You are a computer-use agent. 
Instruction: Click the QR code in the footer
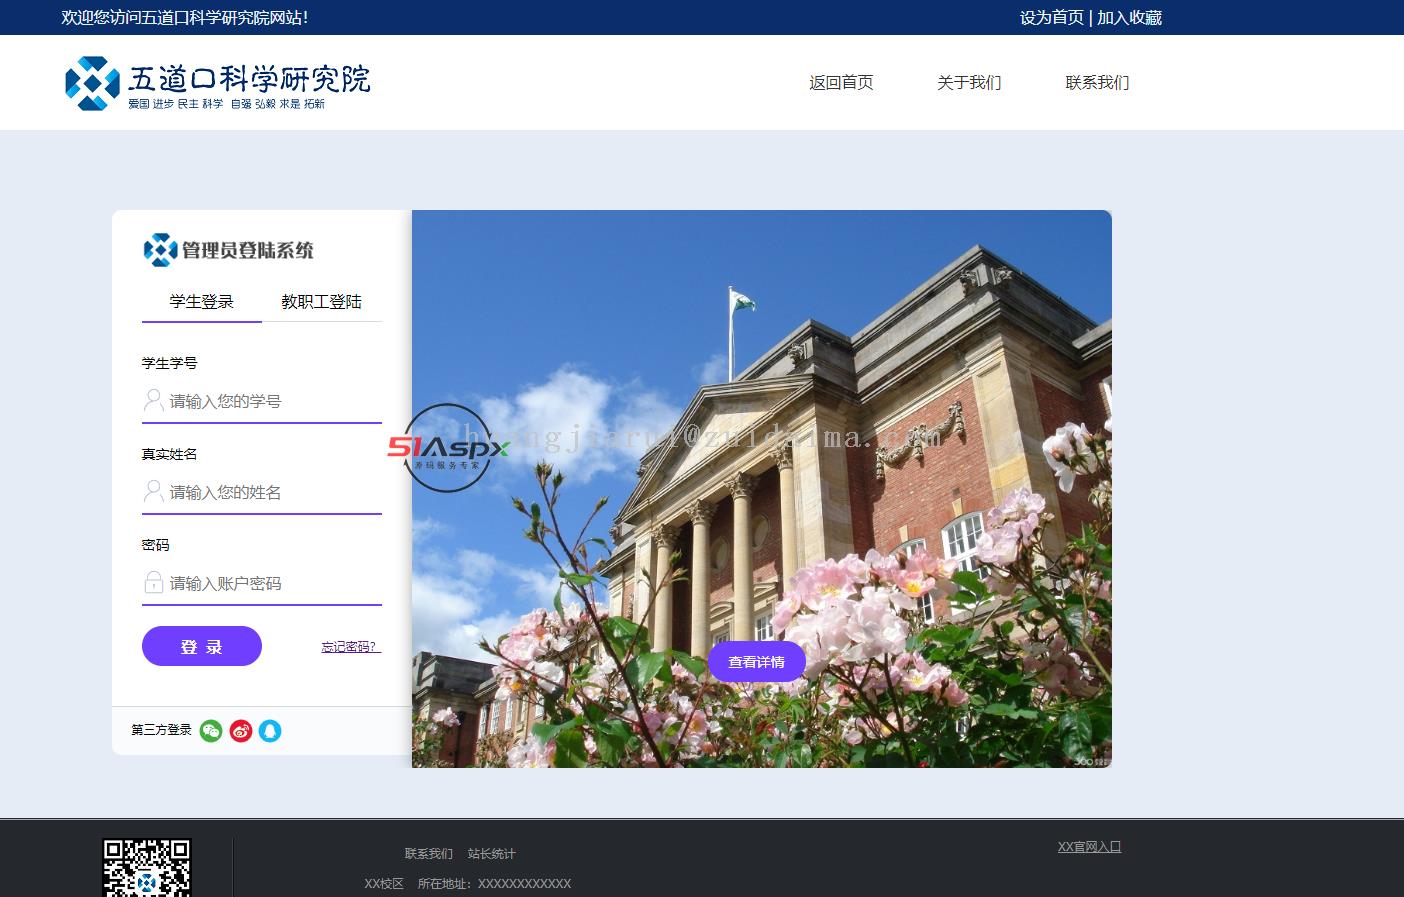pyautogui.click(x=146, y=868)
